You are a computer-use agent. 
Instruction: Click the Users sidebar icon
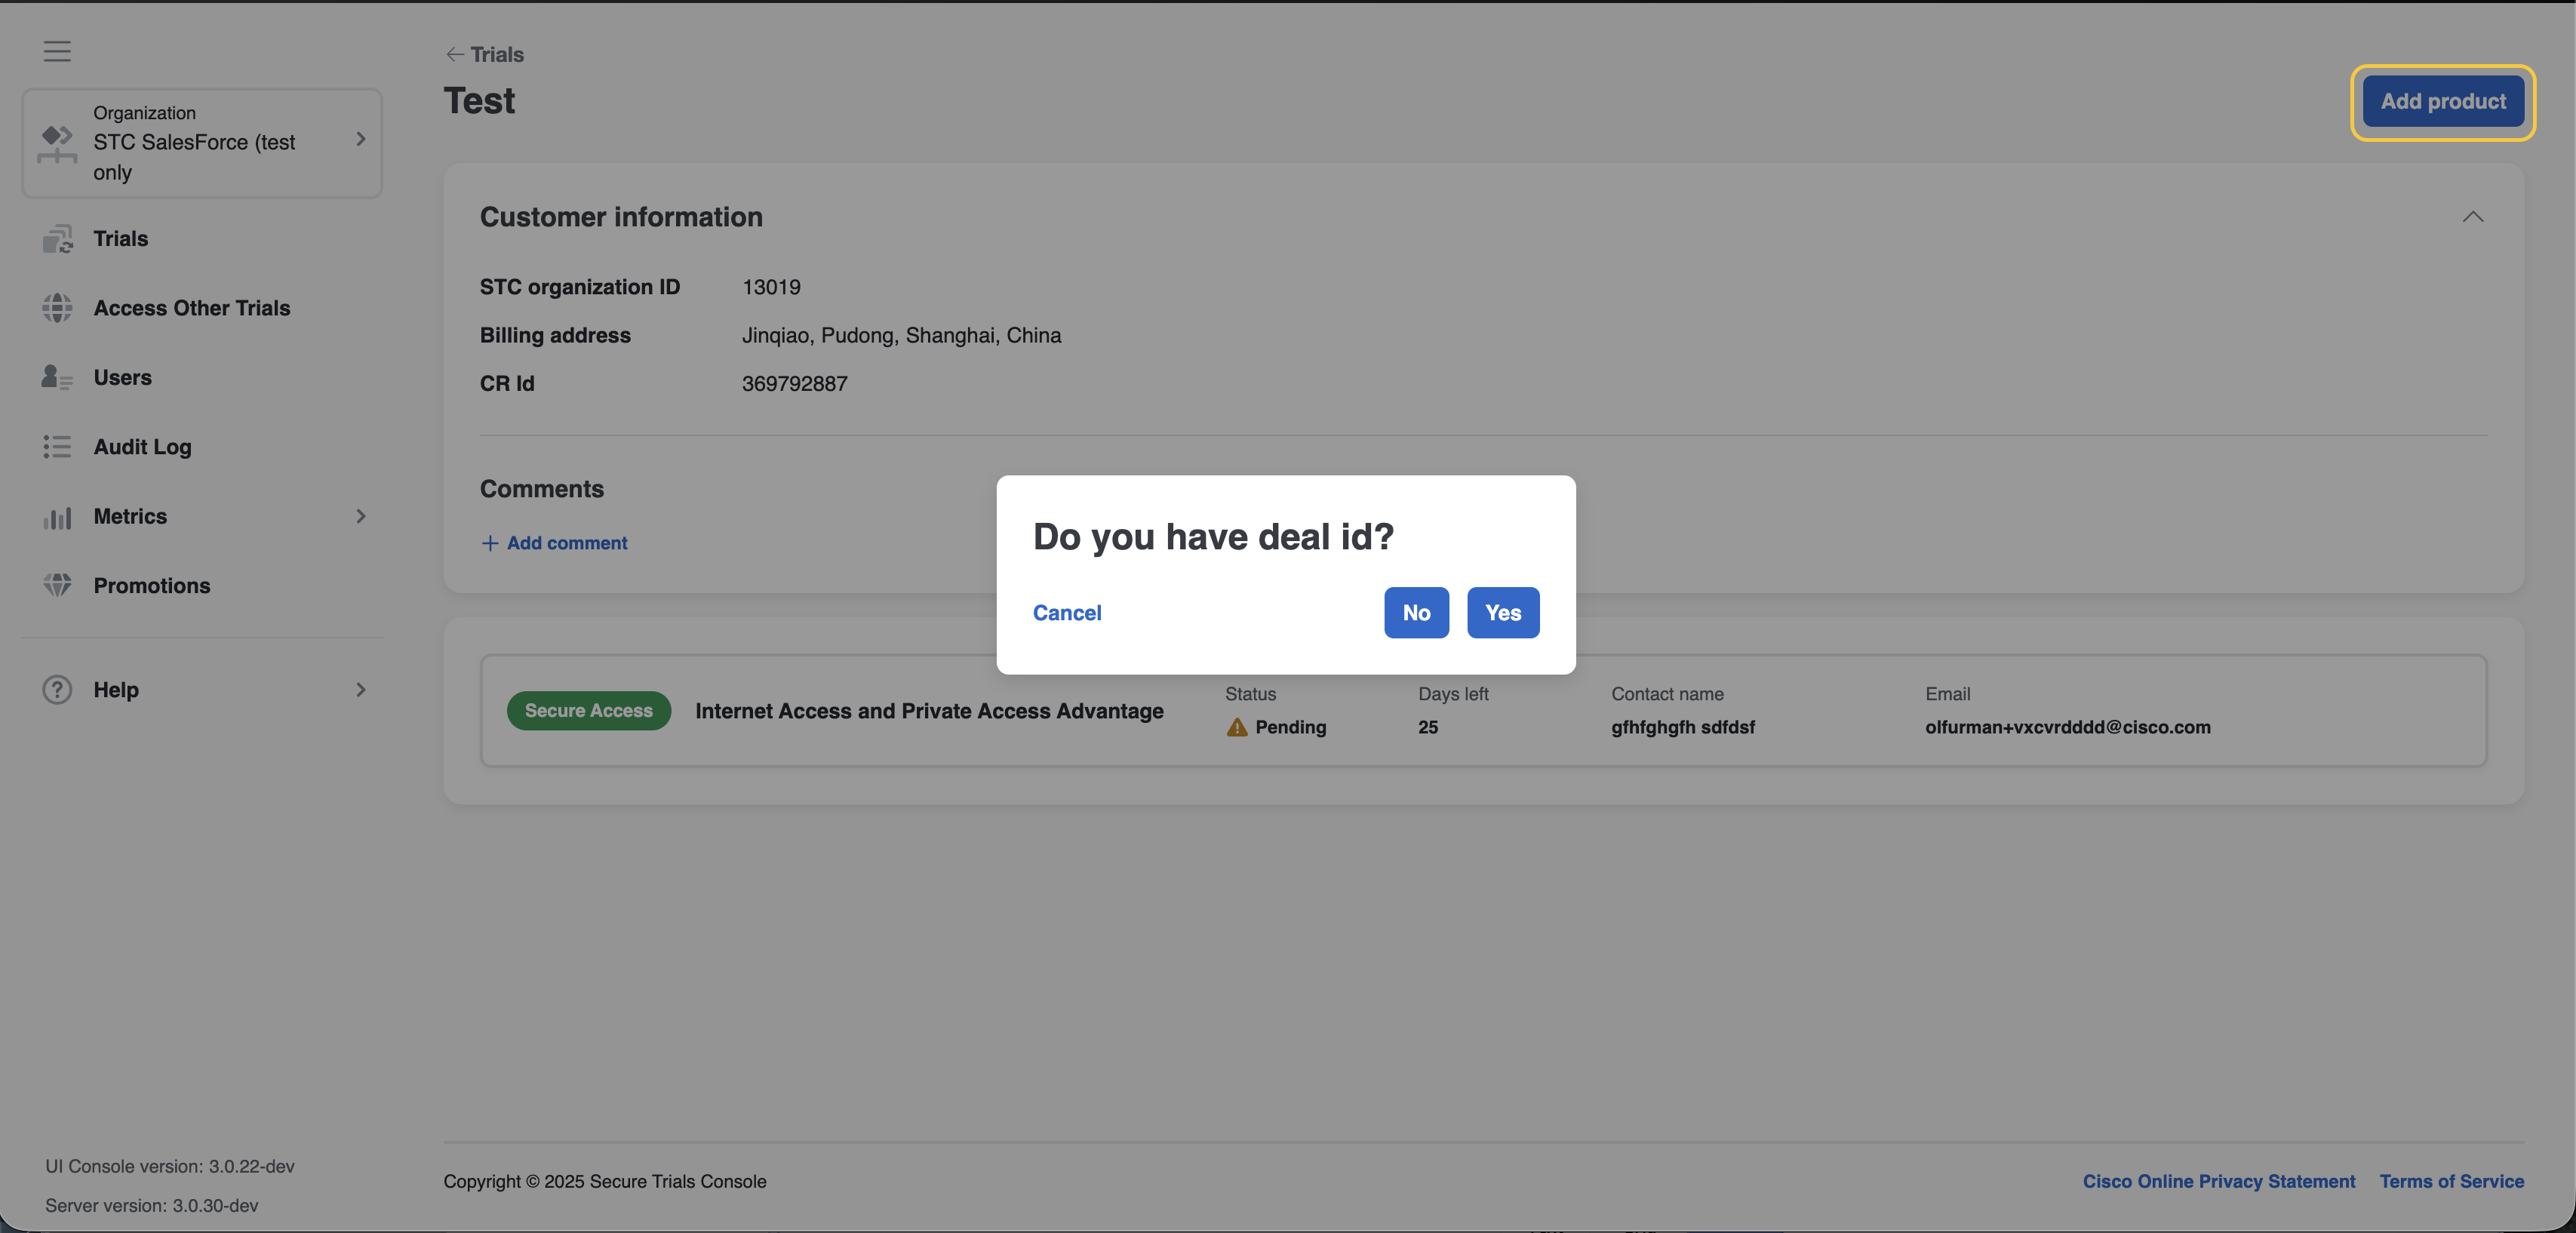pyautogui.click(x=57, y=377)
